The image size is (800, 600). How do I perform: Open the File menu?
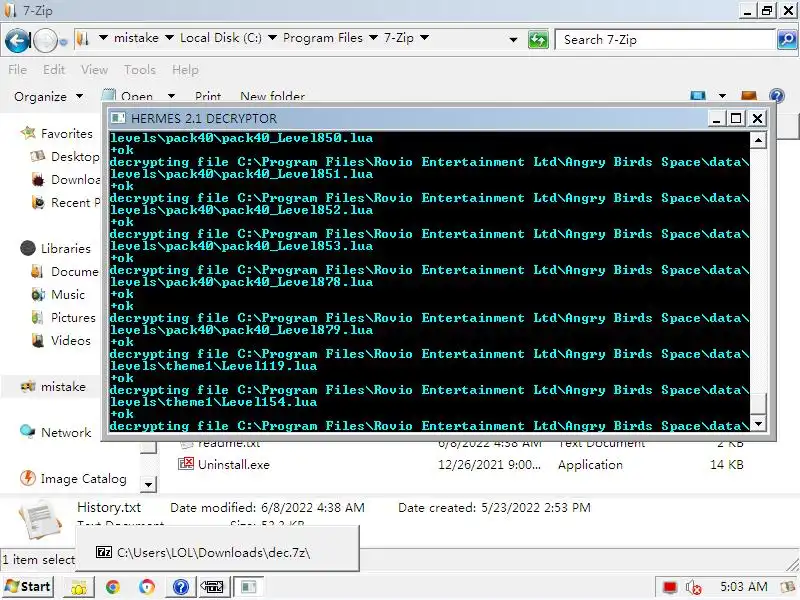point(17,69)
